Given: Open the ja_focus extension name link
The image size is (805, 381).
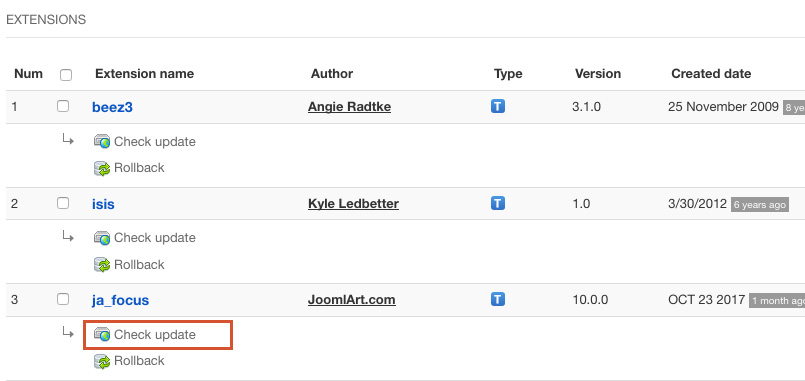Looking at the screenshot, I should [121, 300].
